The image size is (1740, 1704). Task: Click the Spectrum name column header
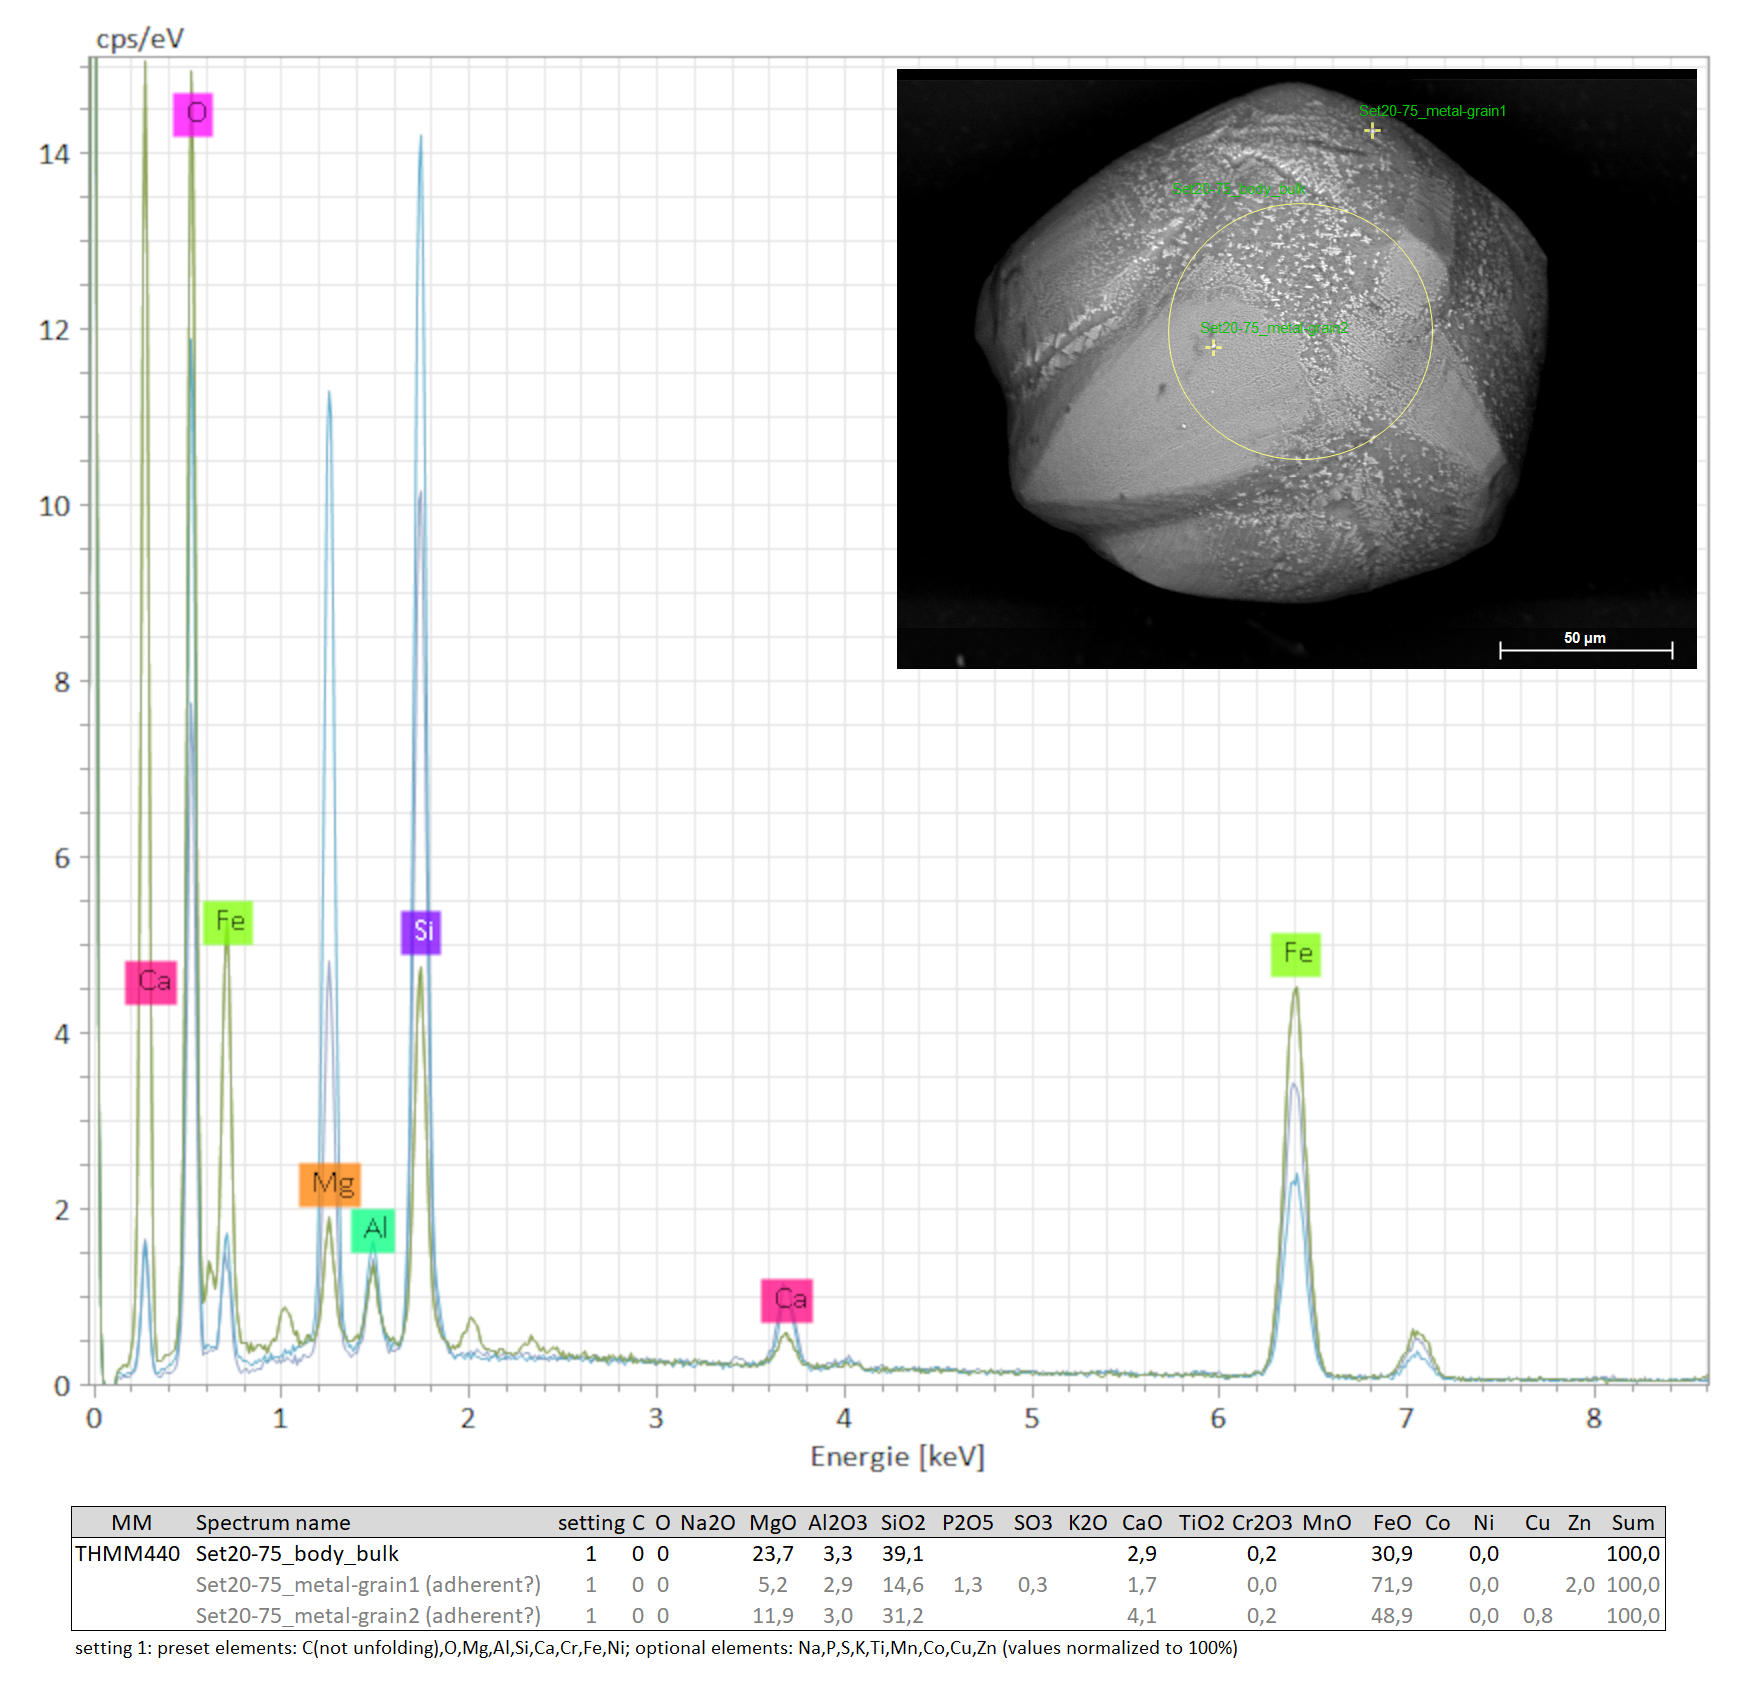(x=273, y=1522)
